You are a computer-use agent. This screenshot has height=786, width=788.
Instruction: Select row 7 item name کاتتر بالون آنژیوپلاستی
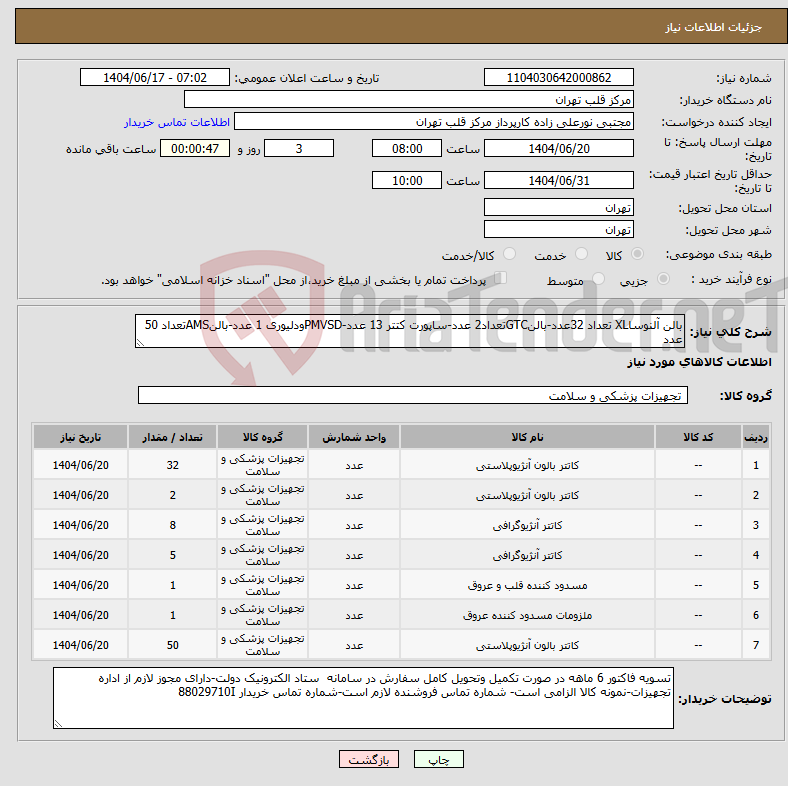click(x=527, y=645)
